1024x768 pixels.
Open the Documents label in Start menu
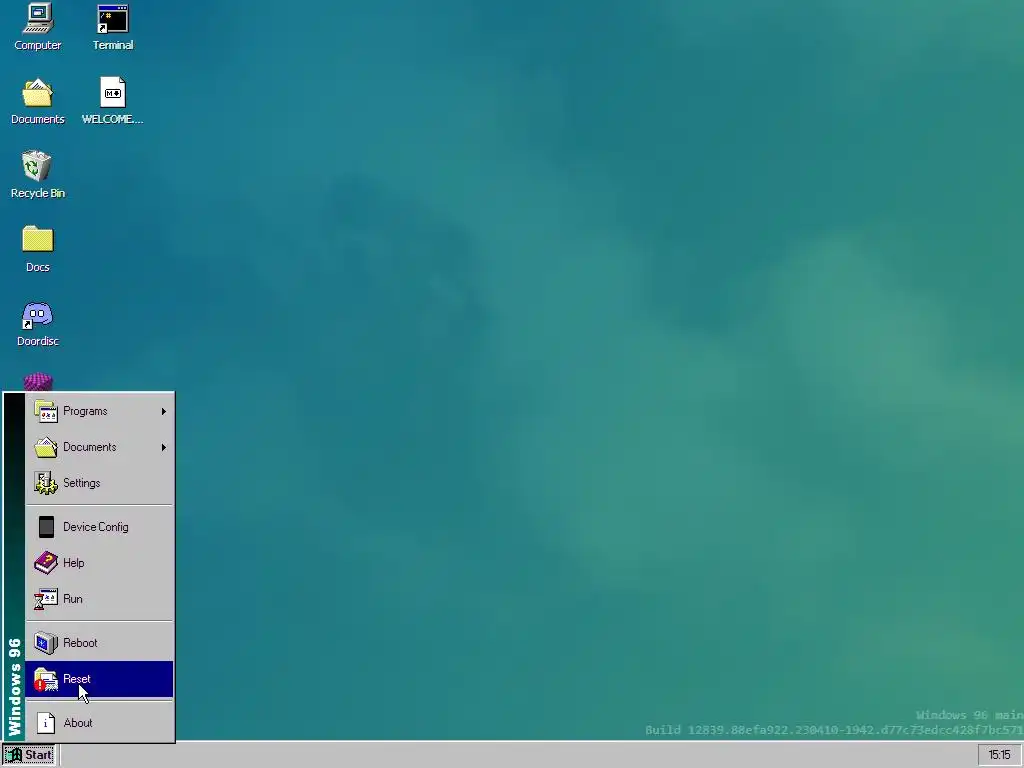(x=89, y=447)
